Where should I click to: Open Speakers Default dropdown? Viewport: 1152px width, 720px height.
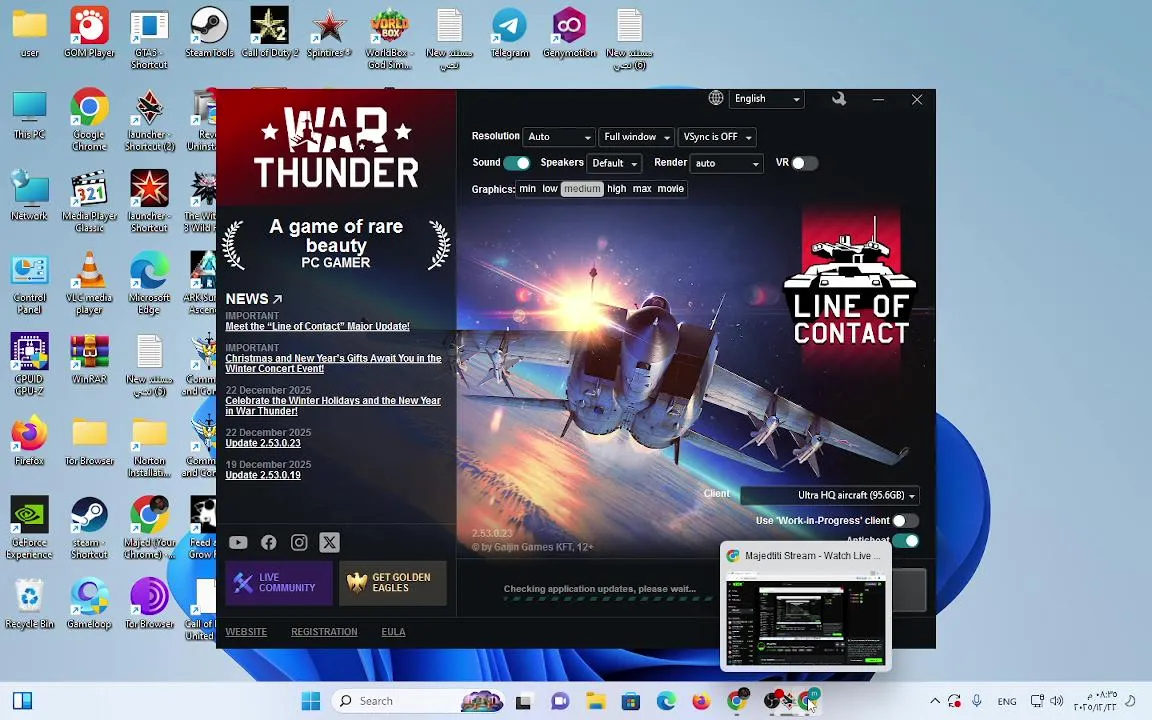tap(614, 163)
